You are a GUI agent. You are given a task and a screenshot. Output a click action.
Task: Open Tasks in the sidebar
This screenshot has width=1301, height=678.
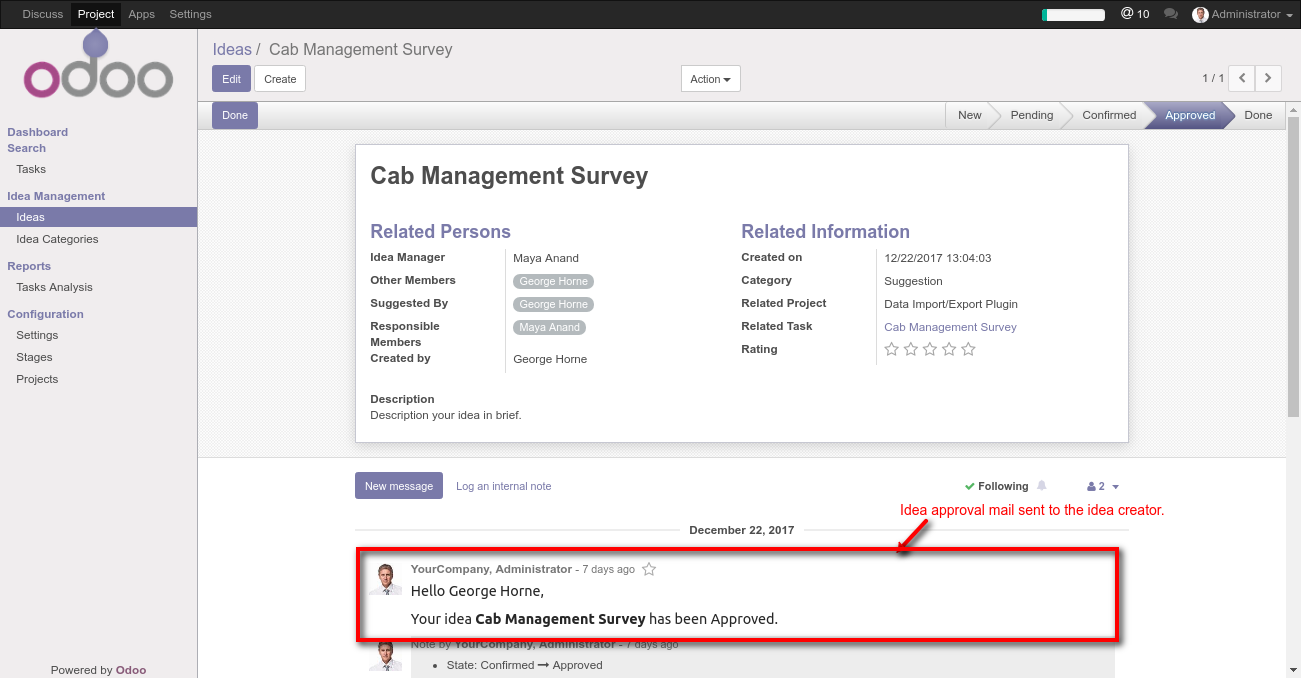point(31,169)
